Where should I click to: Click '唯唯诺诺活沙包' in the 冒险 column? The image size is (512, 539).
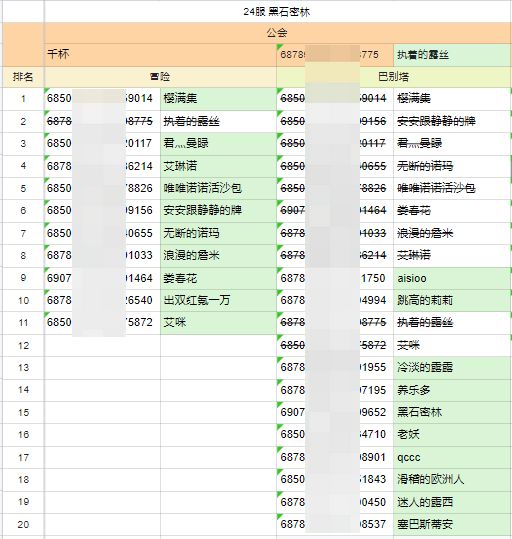click(218, 188)
